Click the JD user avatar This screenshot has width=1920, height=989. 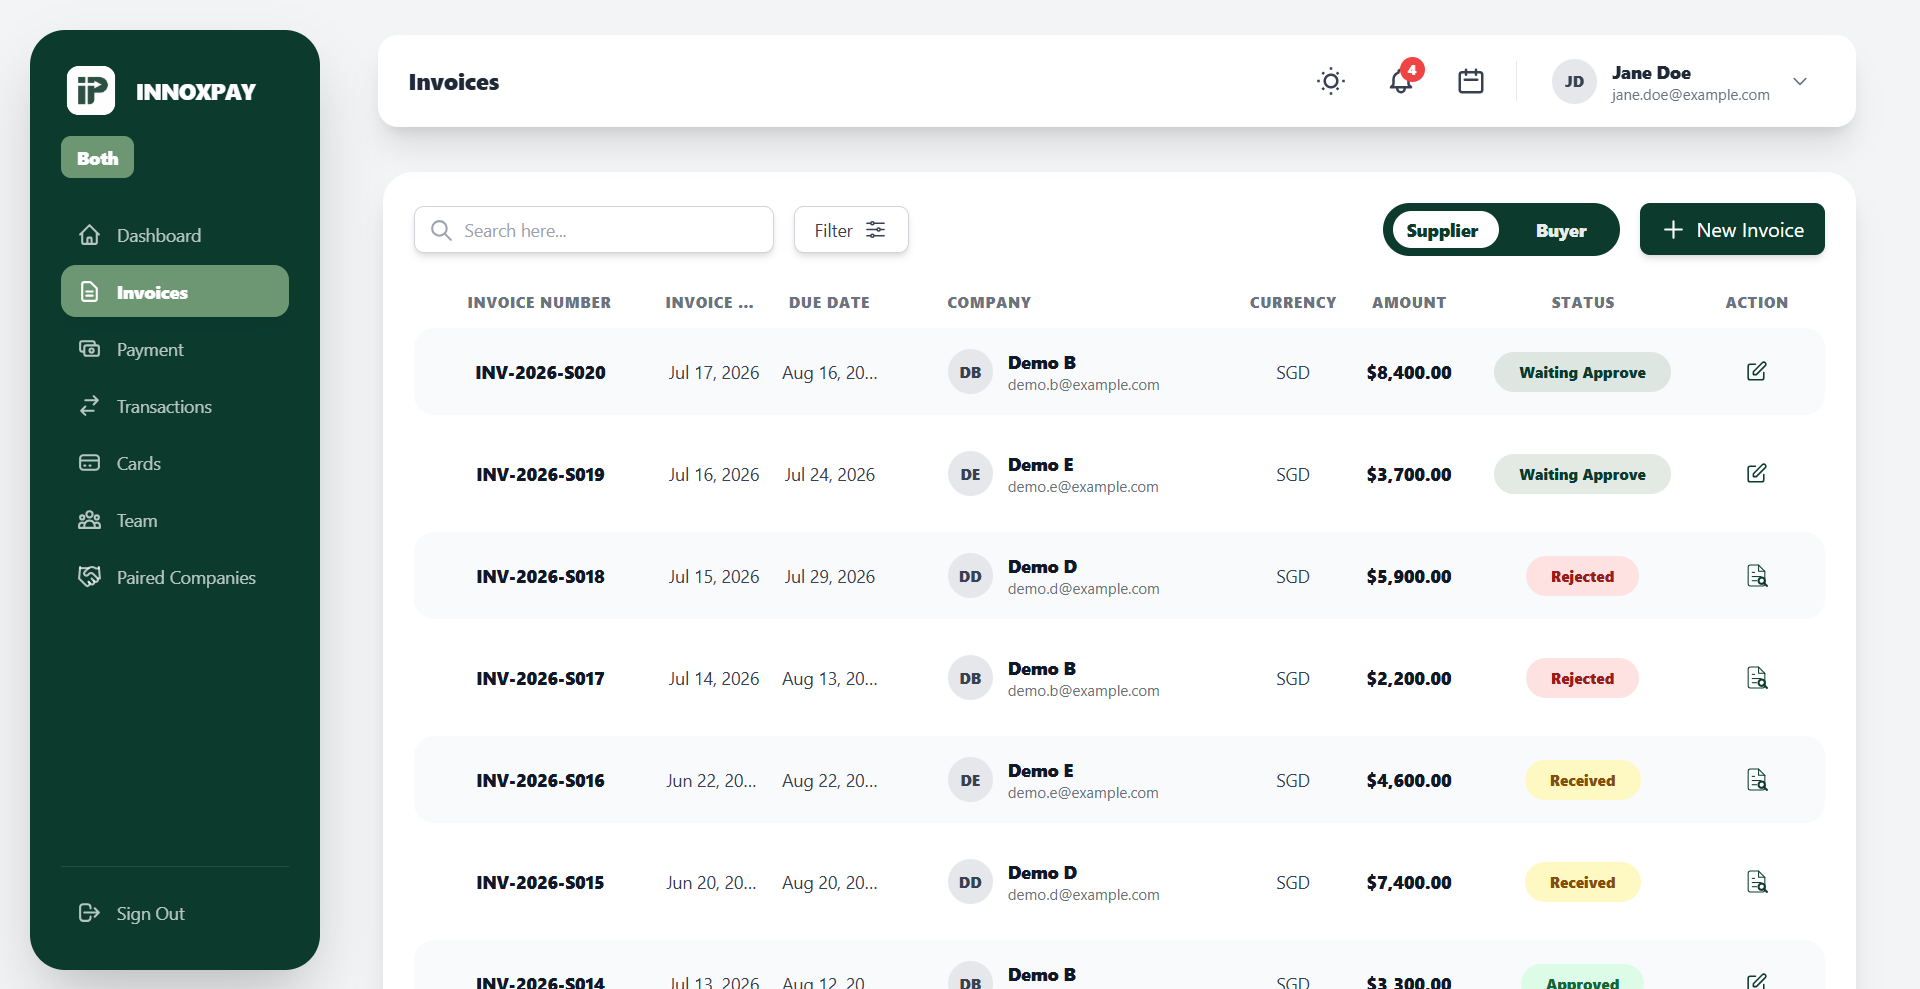point(1574,81)
